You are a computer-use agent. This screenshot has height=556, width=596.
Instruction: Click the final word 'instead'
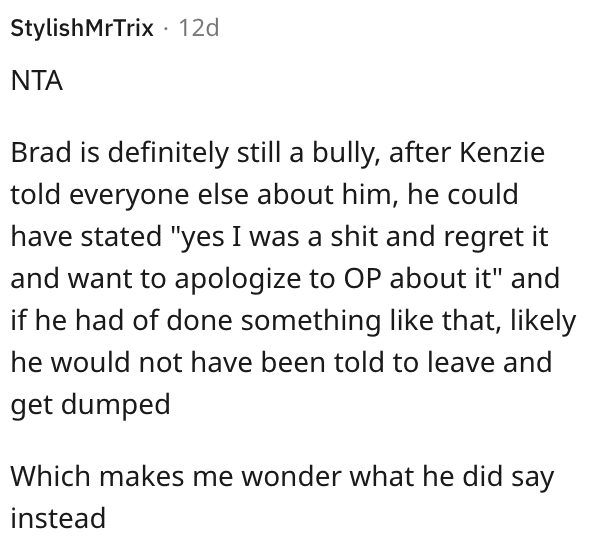point(58,518)
